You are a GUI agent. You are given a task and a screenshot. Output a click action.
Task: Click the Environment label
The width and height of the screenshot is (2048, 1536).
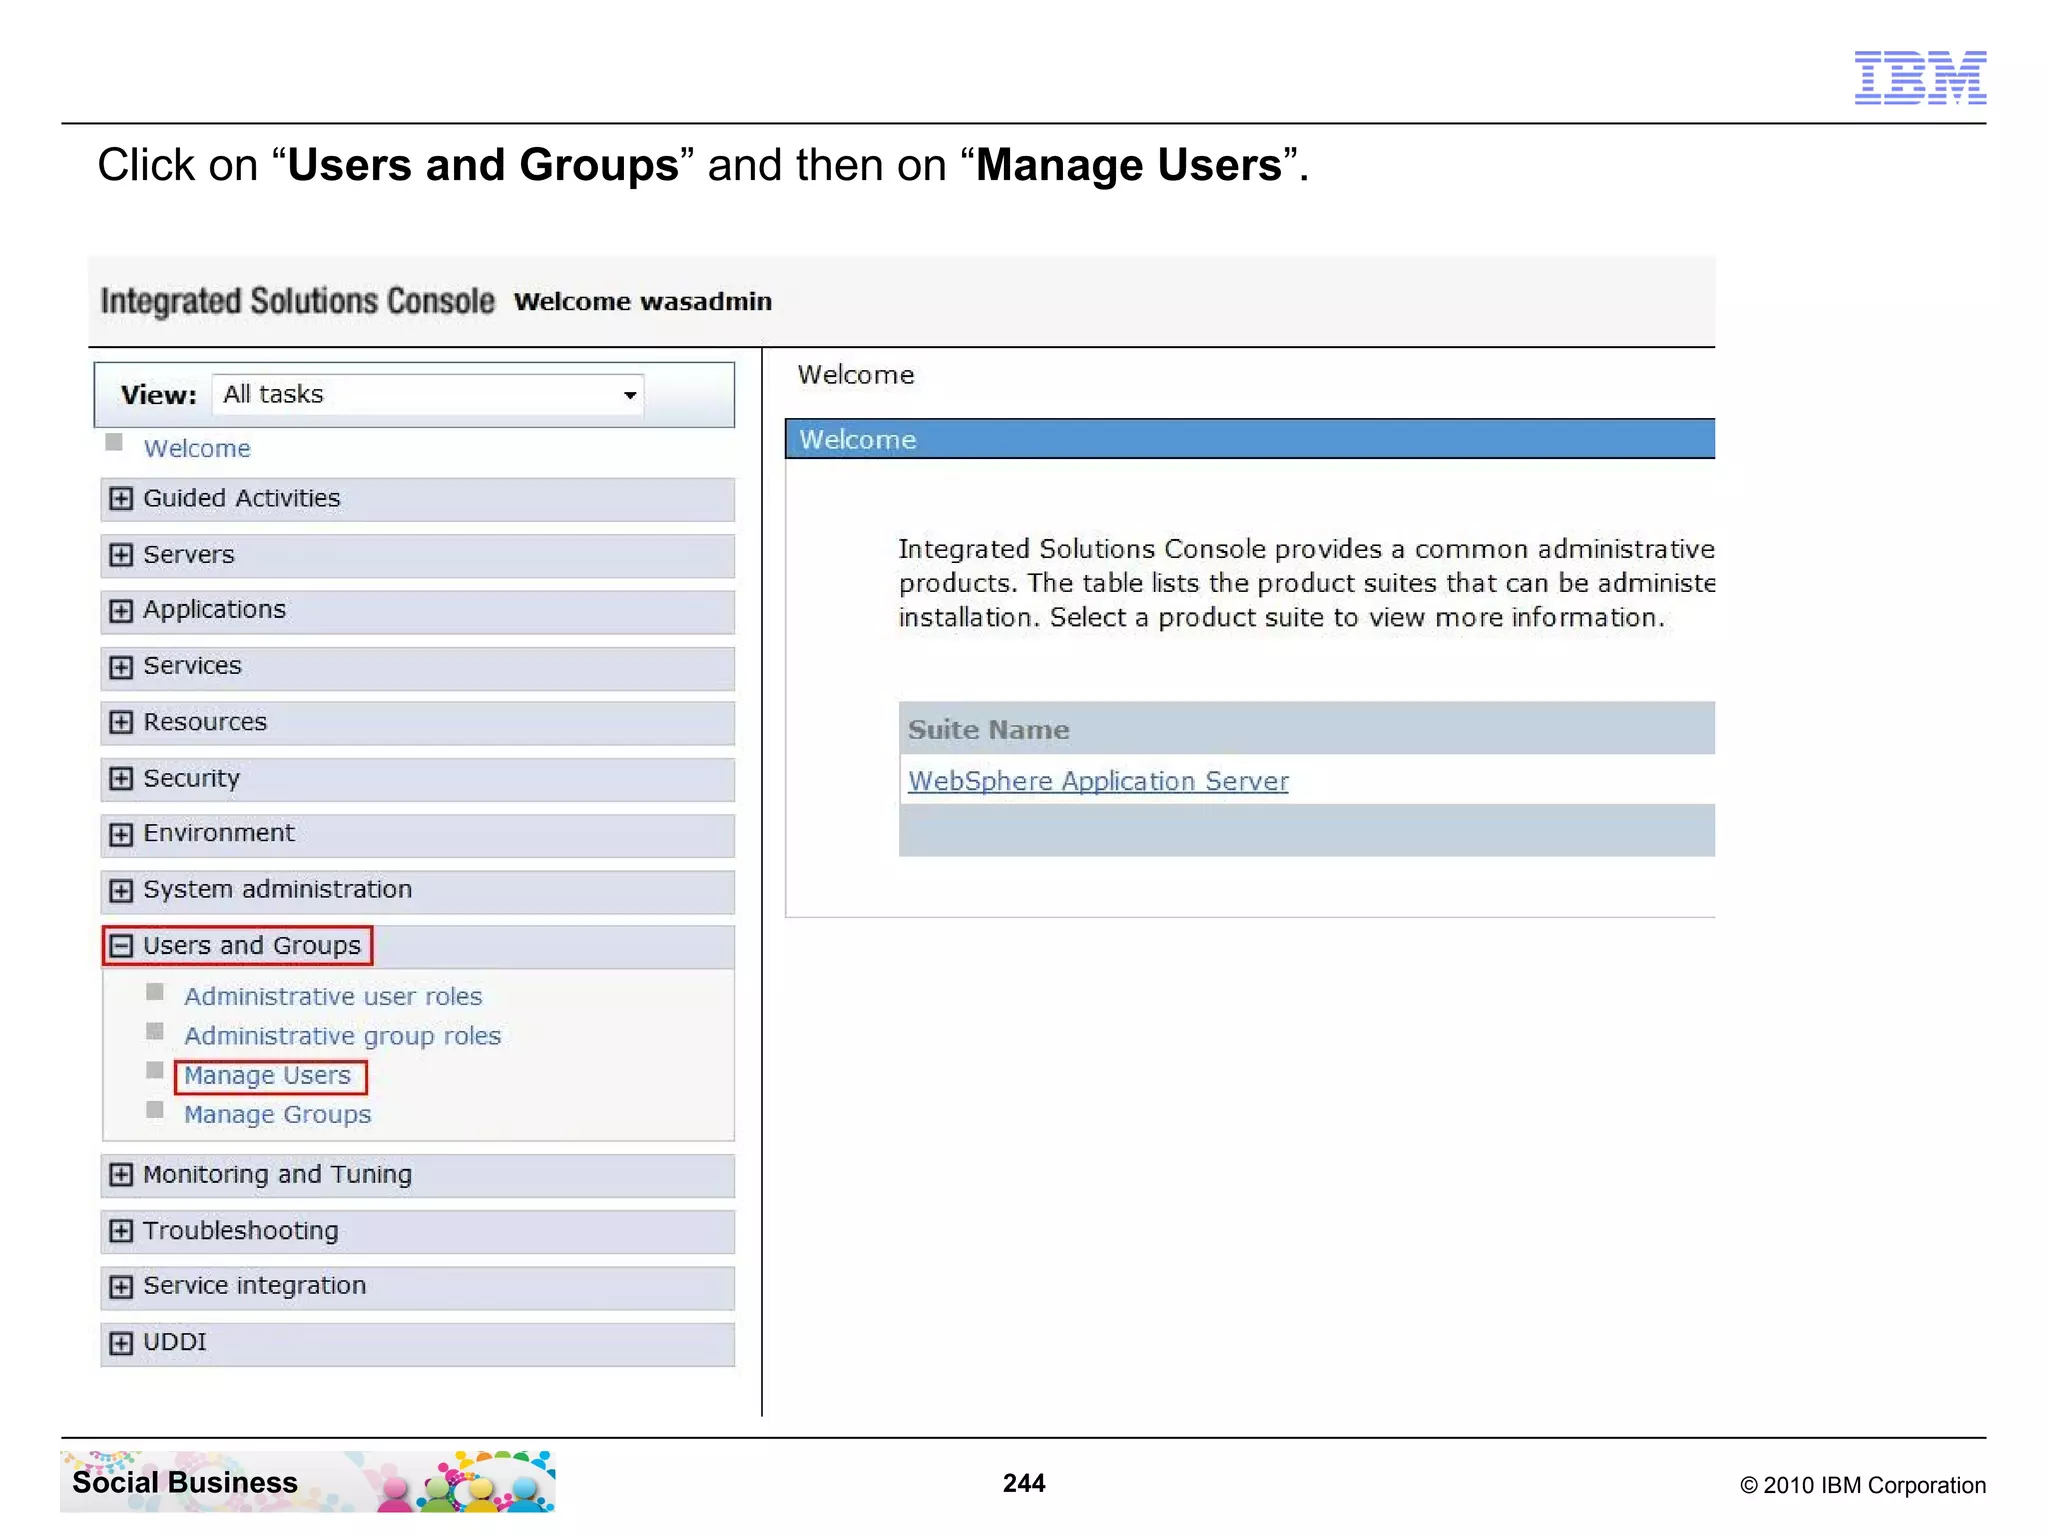tap(218, 833)
